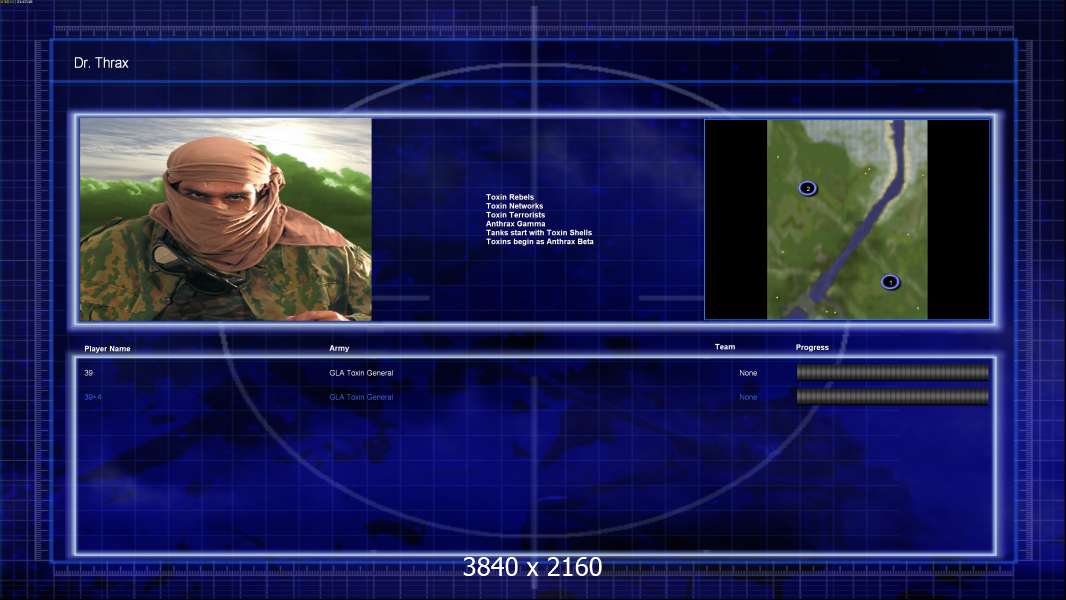The image size is (1066, 600).
Task: Click start position marker 2 on map
Action: pos(808,188)
